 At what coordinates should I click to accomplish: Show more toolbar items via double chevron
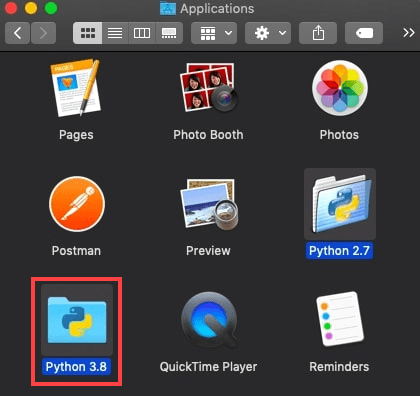coord(409,33)
